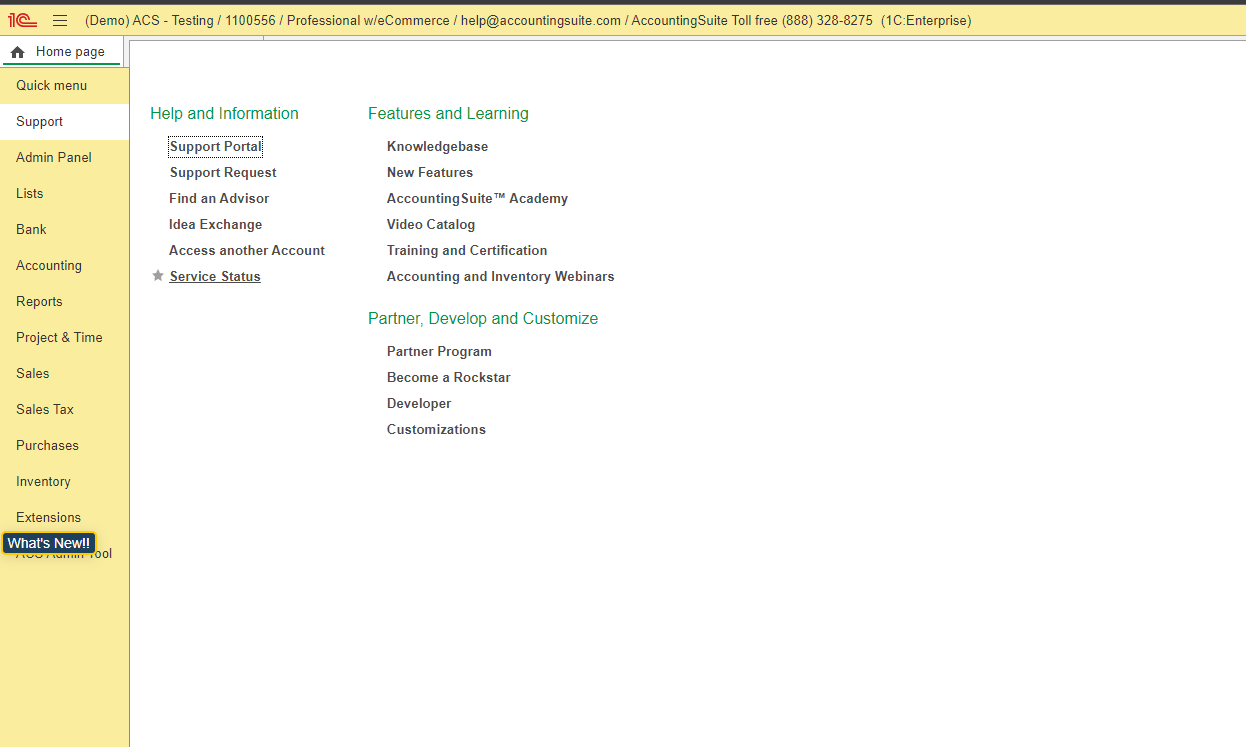The height and width of the screenshot is (747, 1246).
Task: Click the star beside Service Status
Action: 158,276
